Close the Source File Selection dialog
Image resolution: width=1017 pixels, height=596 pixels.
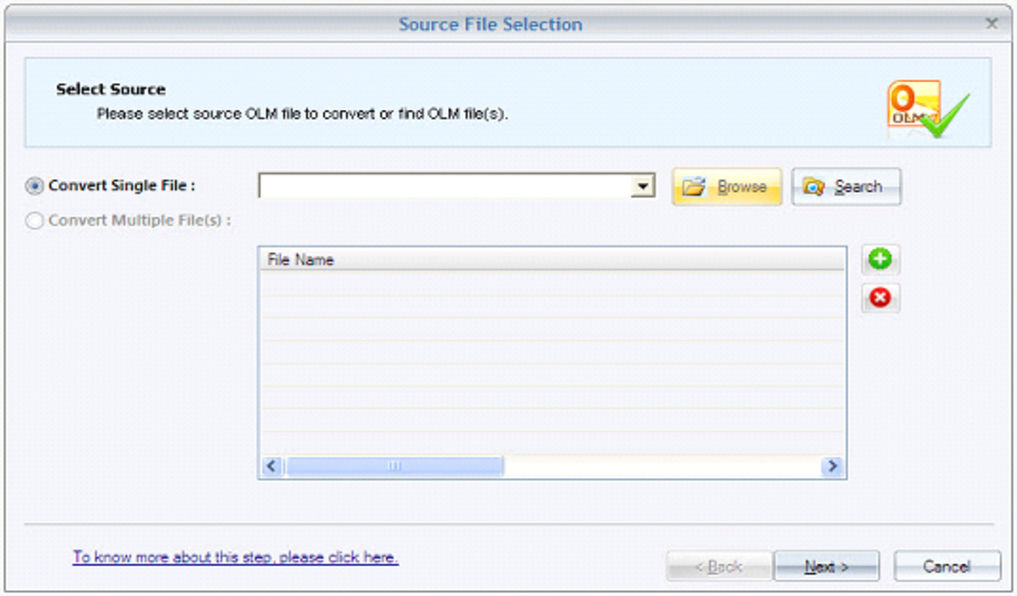992,23
